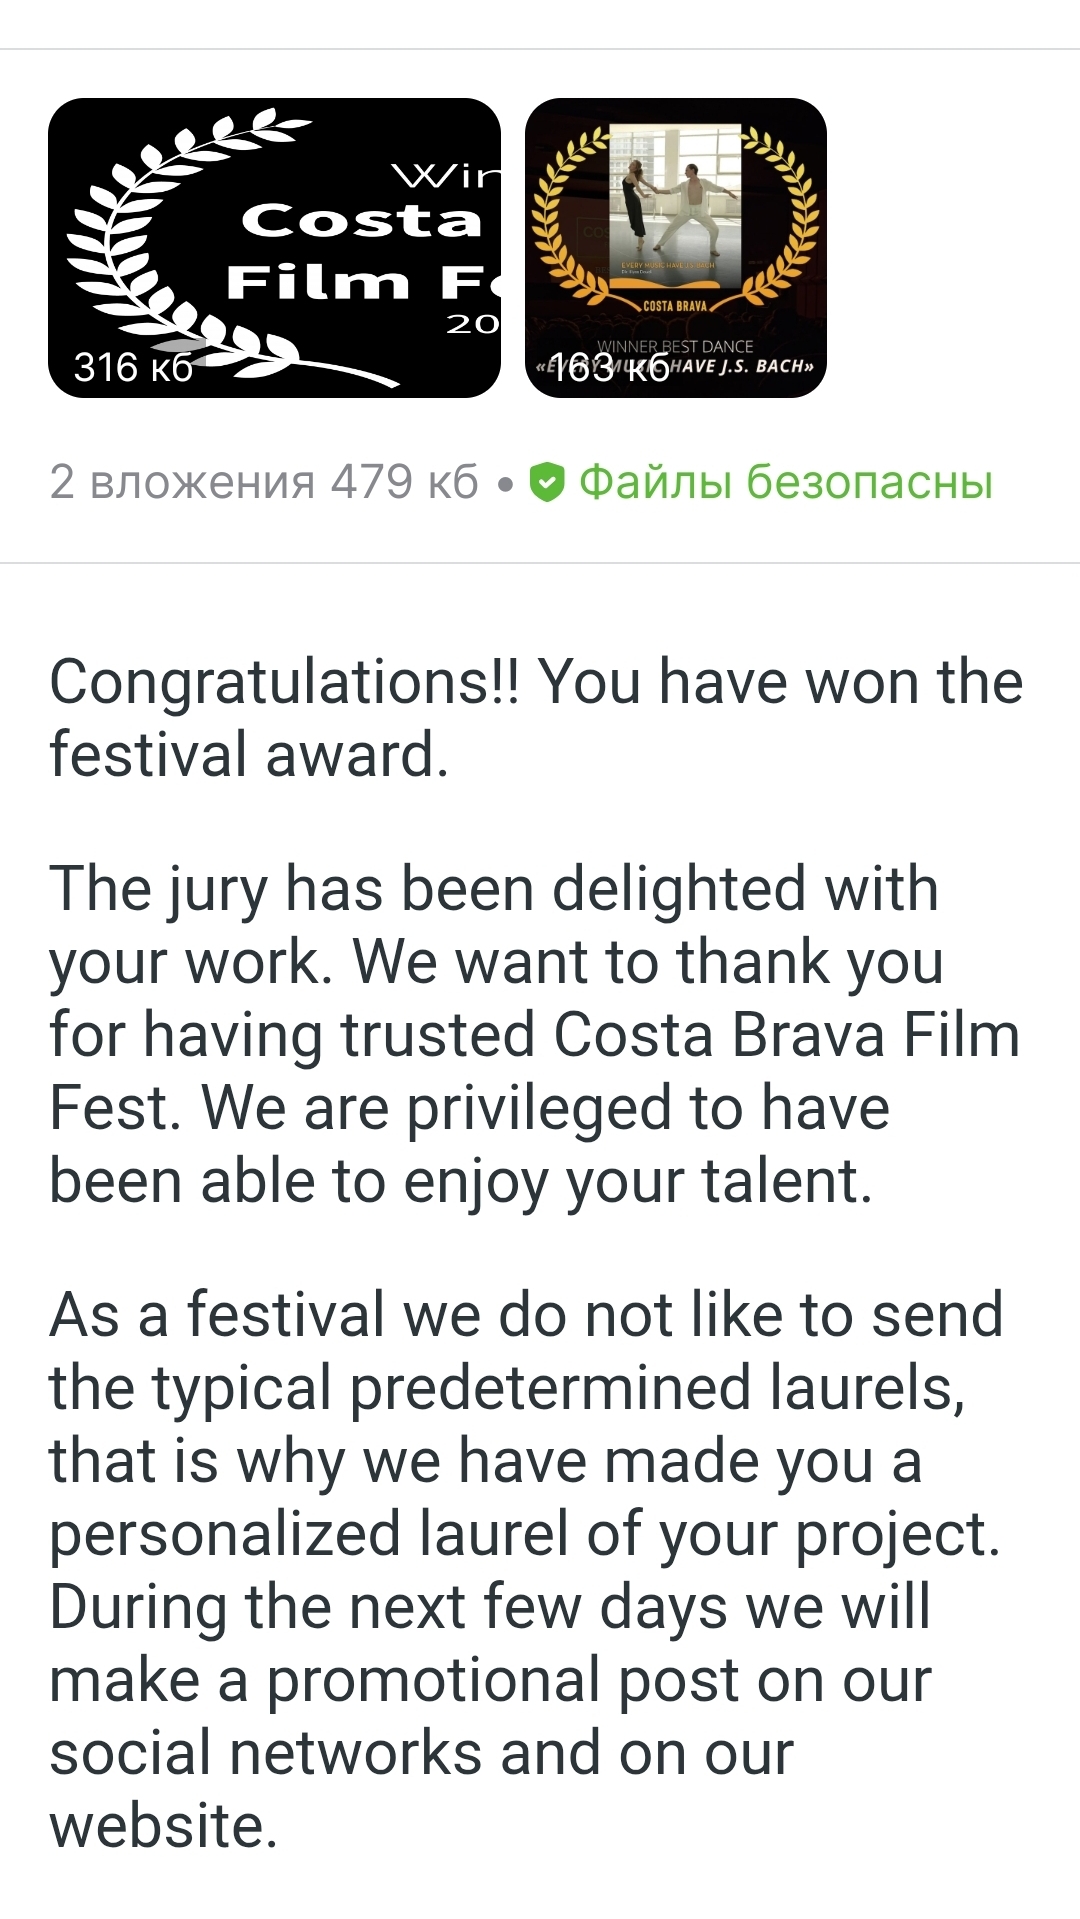The image size is (1080, 1919).
Task: Tap the 163 кб size label
Action: [610, 368]
